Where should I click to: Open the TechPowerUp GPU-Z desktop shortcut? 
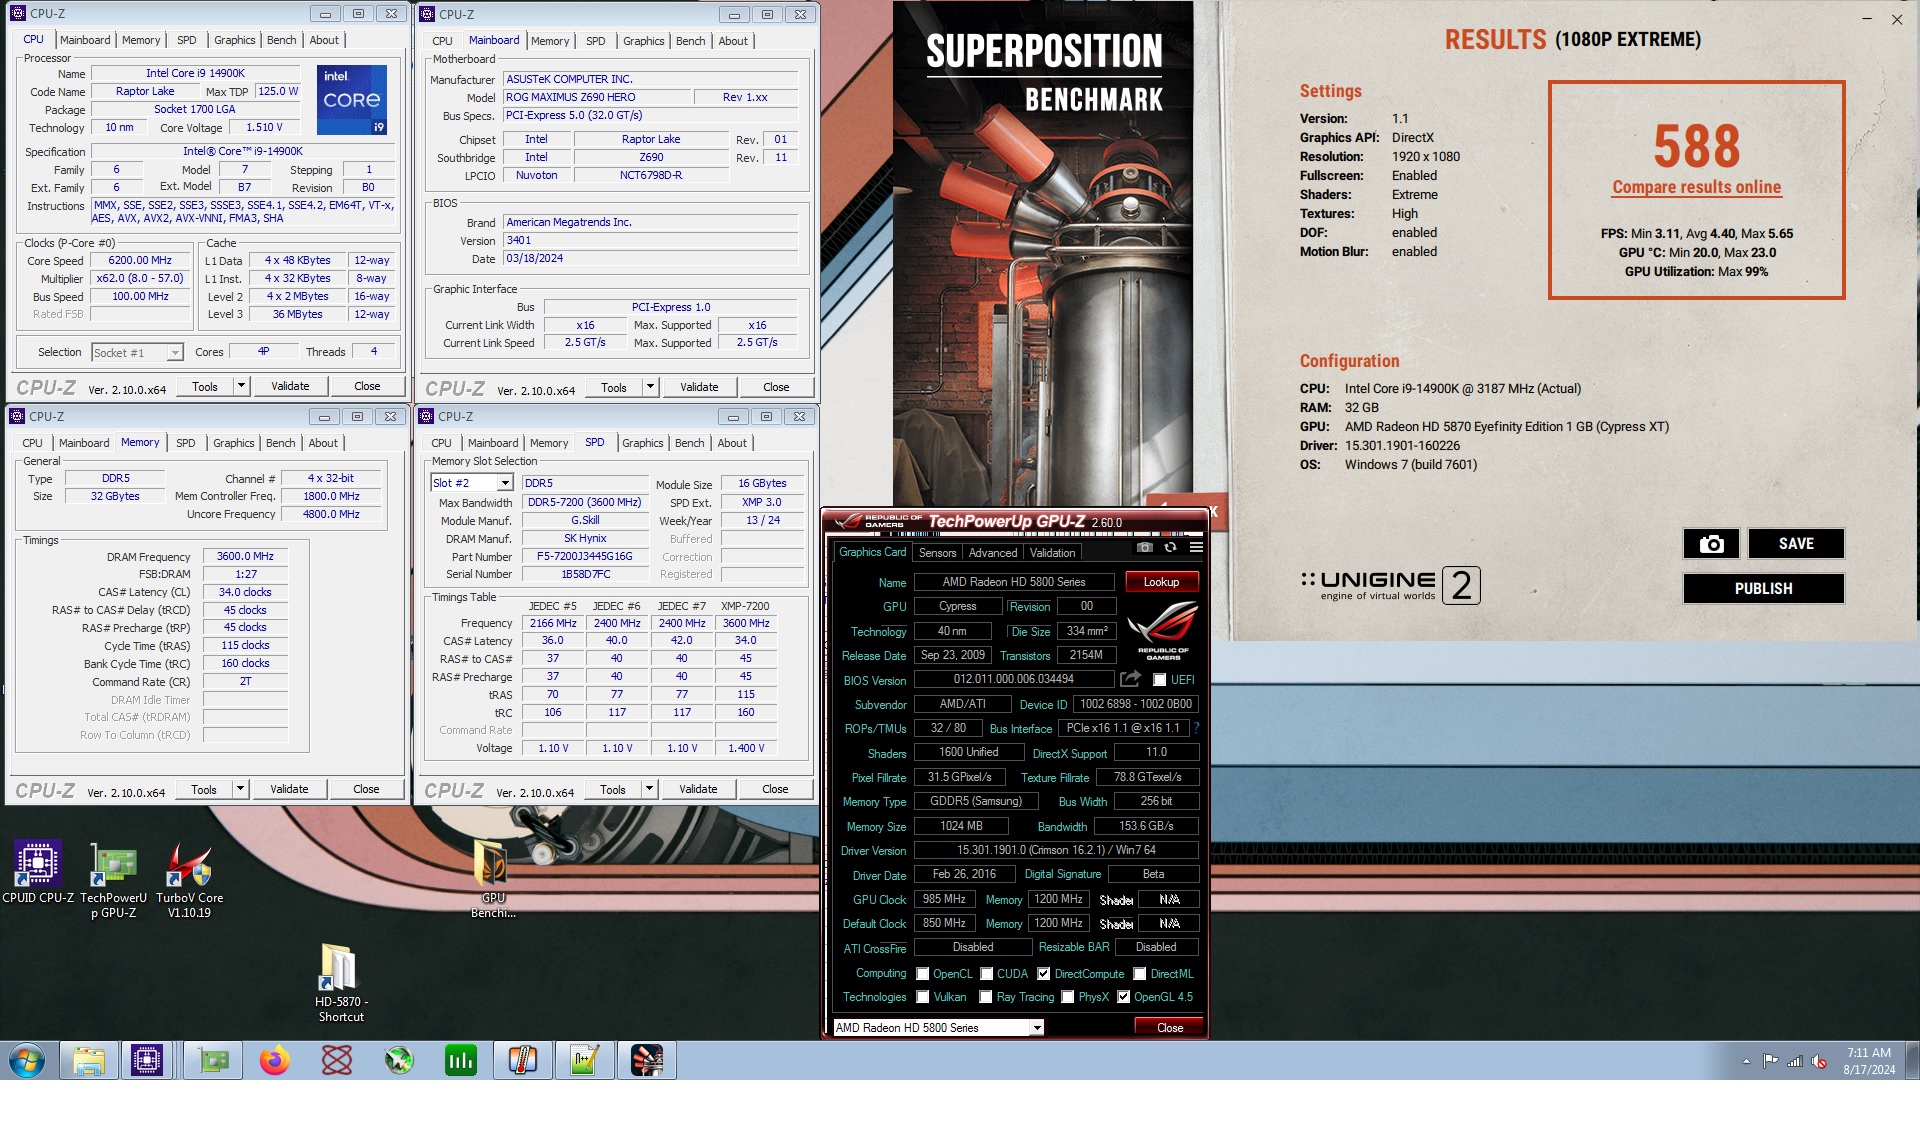[114, 880]
